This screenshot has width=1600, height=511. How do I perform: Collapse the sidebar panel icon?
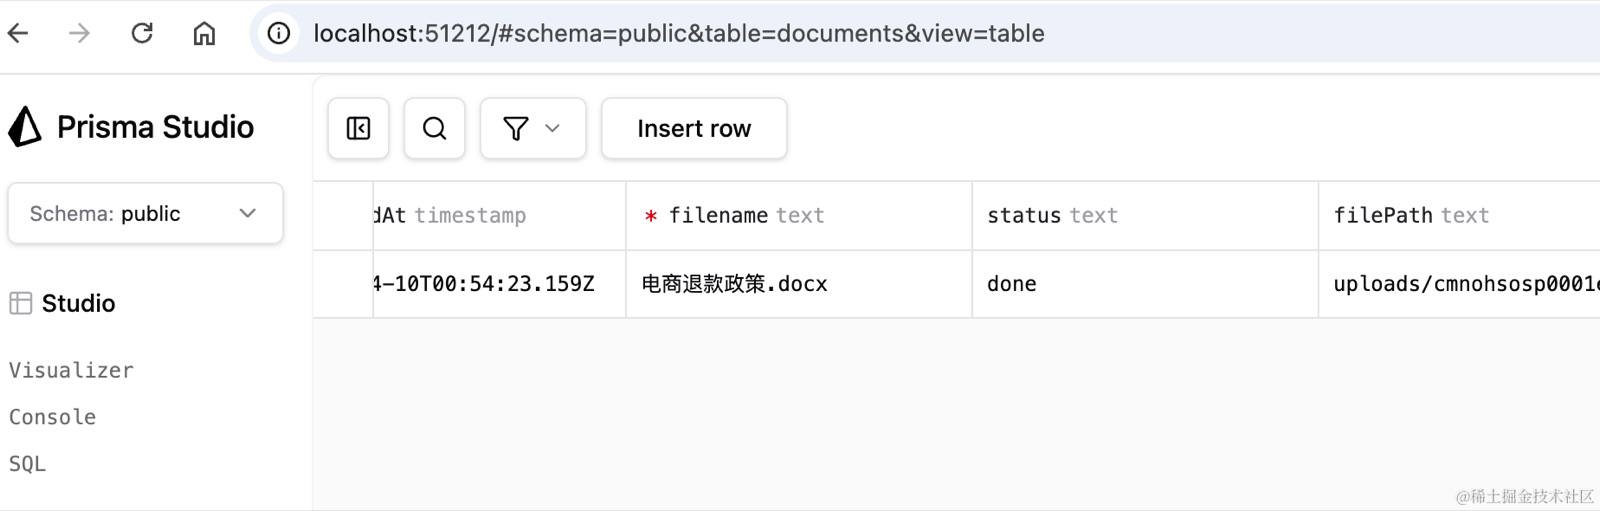[x=358, y=128]
